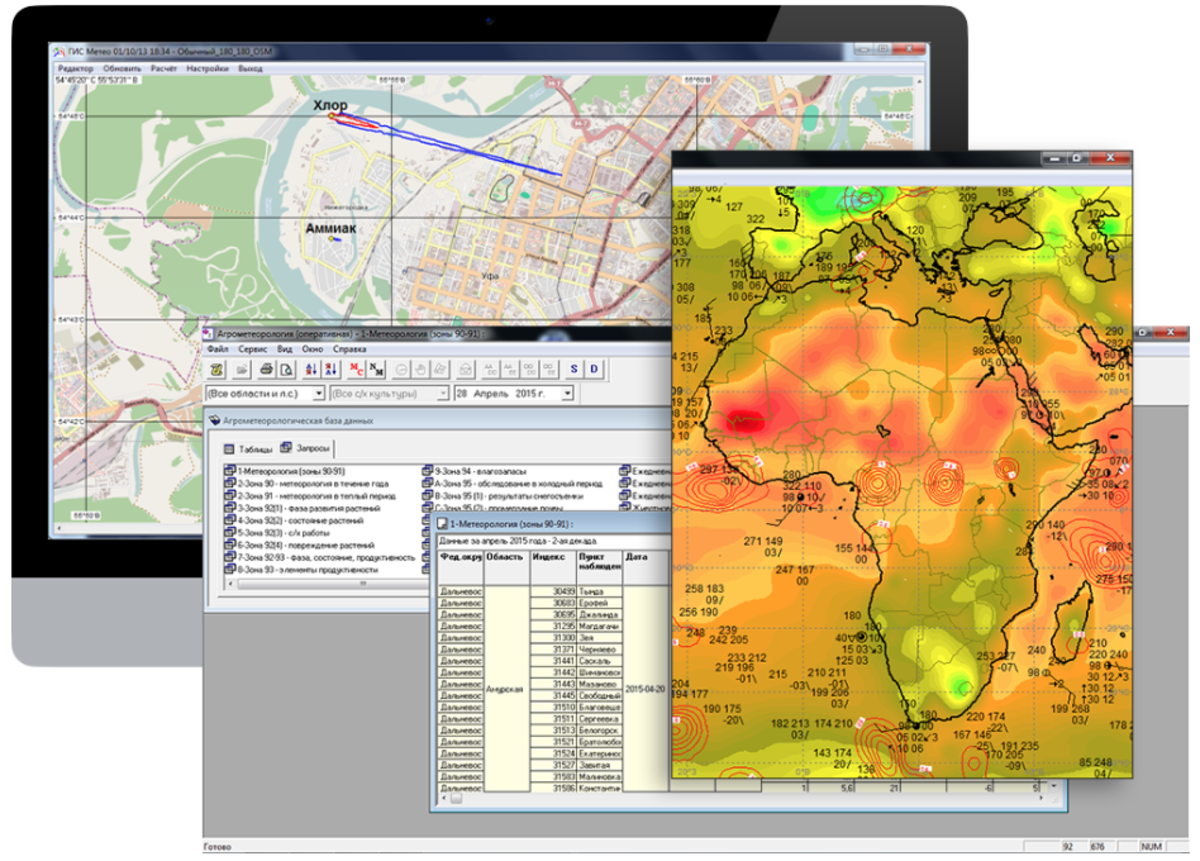This screenshot has width=1200, height=861.
Task: Click the print preview magnifier icon
Action: (x=285, y=370)
